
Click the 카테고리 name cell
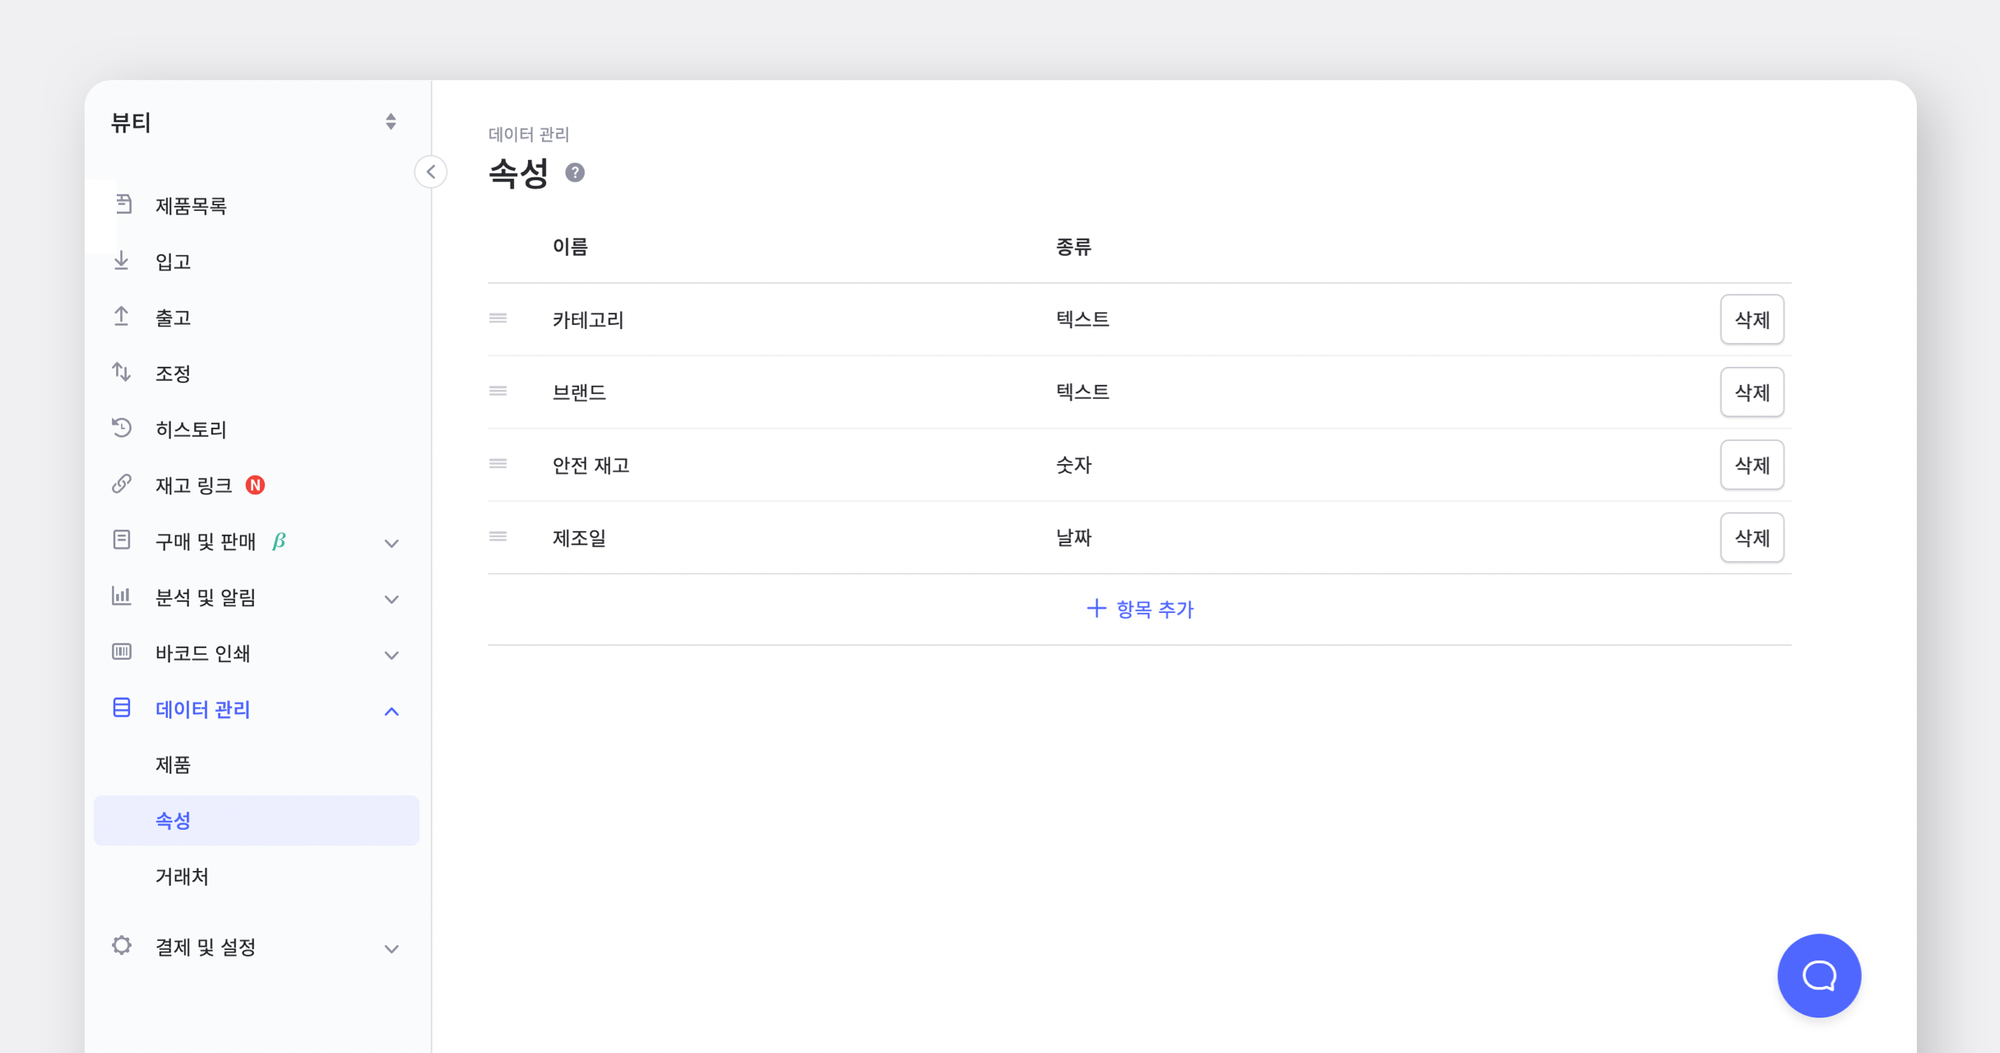pyautogui.click(x=588, y=320)
